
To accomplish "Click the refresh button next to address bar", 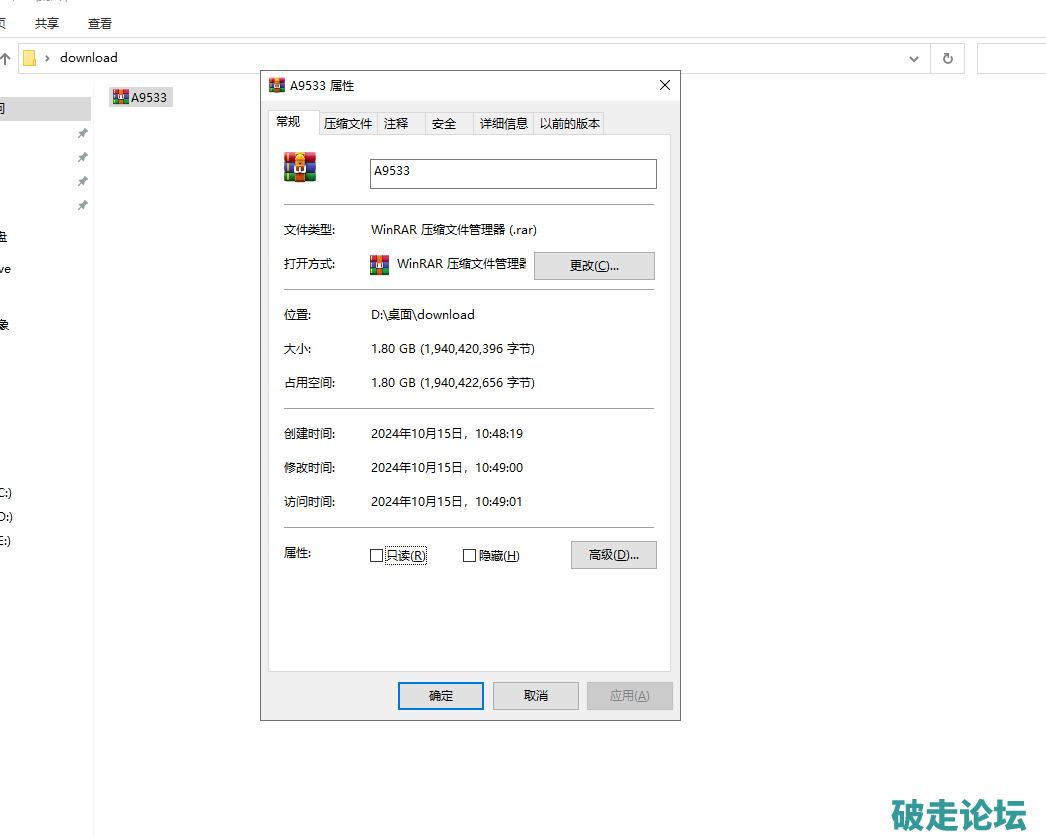I will coord(947,58).
